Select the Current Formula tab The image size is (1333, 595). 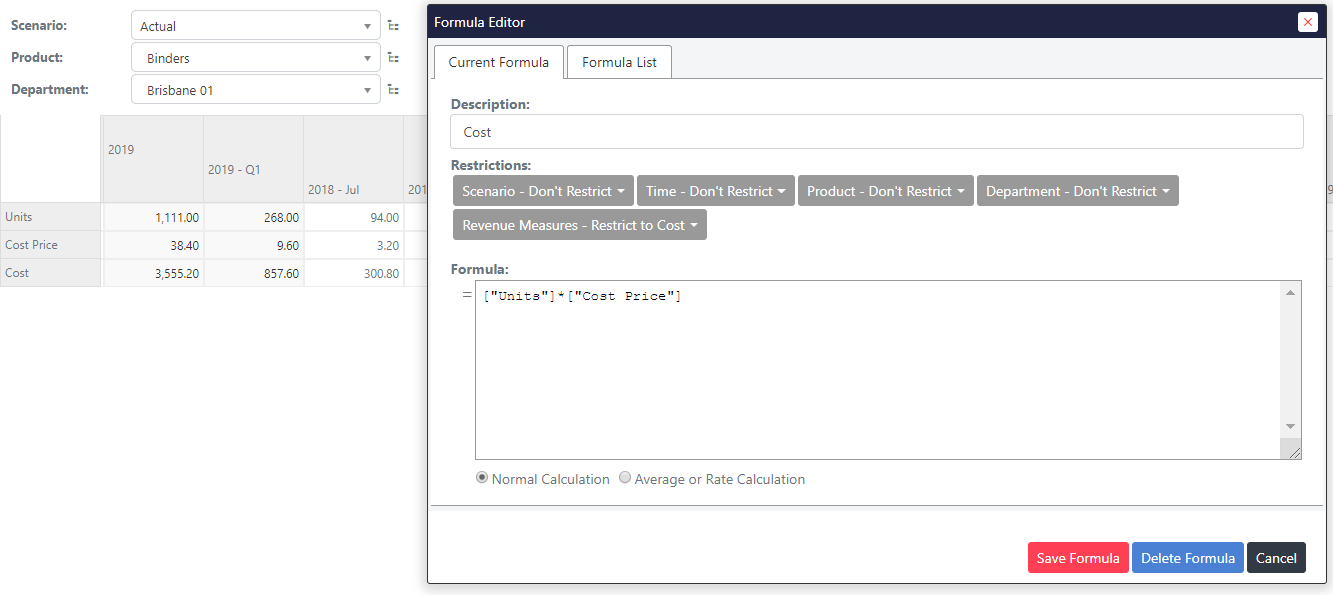point(498,61)
